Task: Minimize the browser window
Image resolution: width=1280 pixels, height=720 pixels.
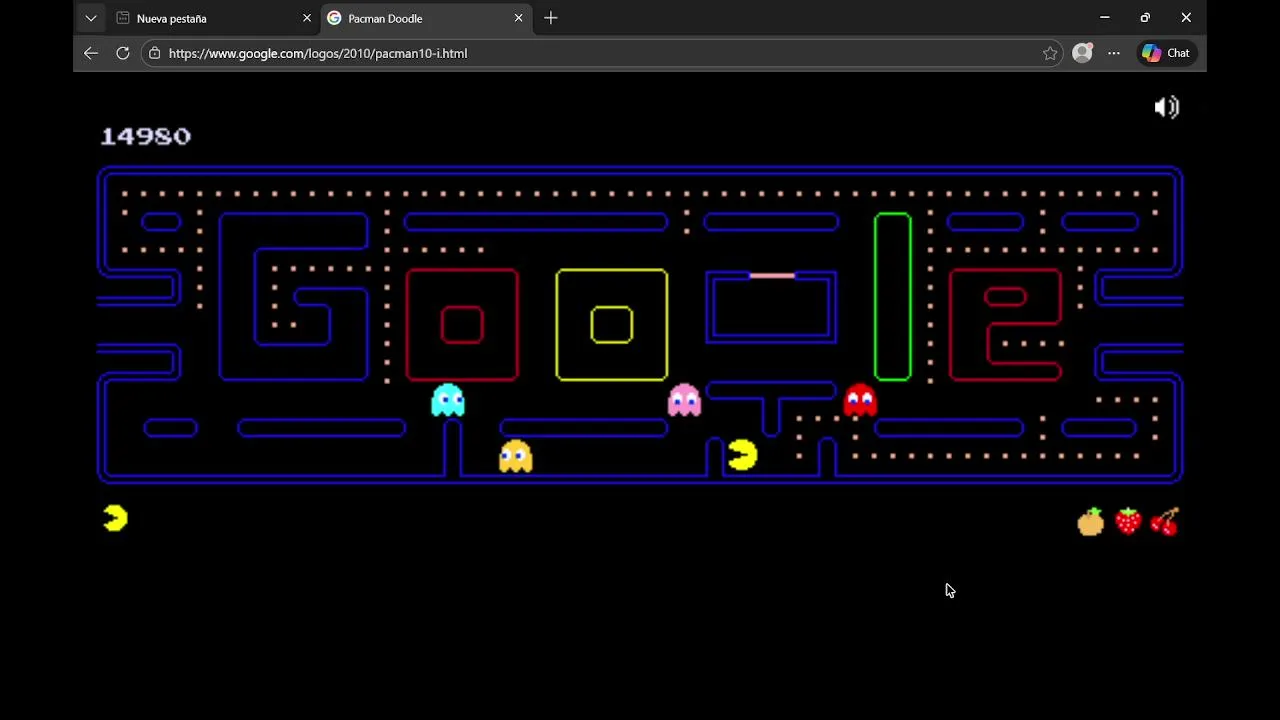Action: [x=1105, y=18]
